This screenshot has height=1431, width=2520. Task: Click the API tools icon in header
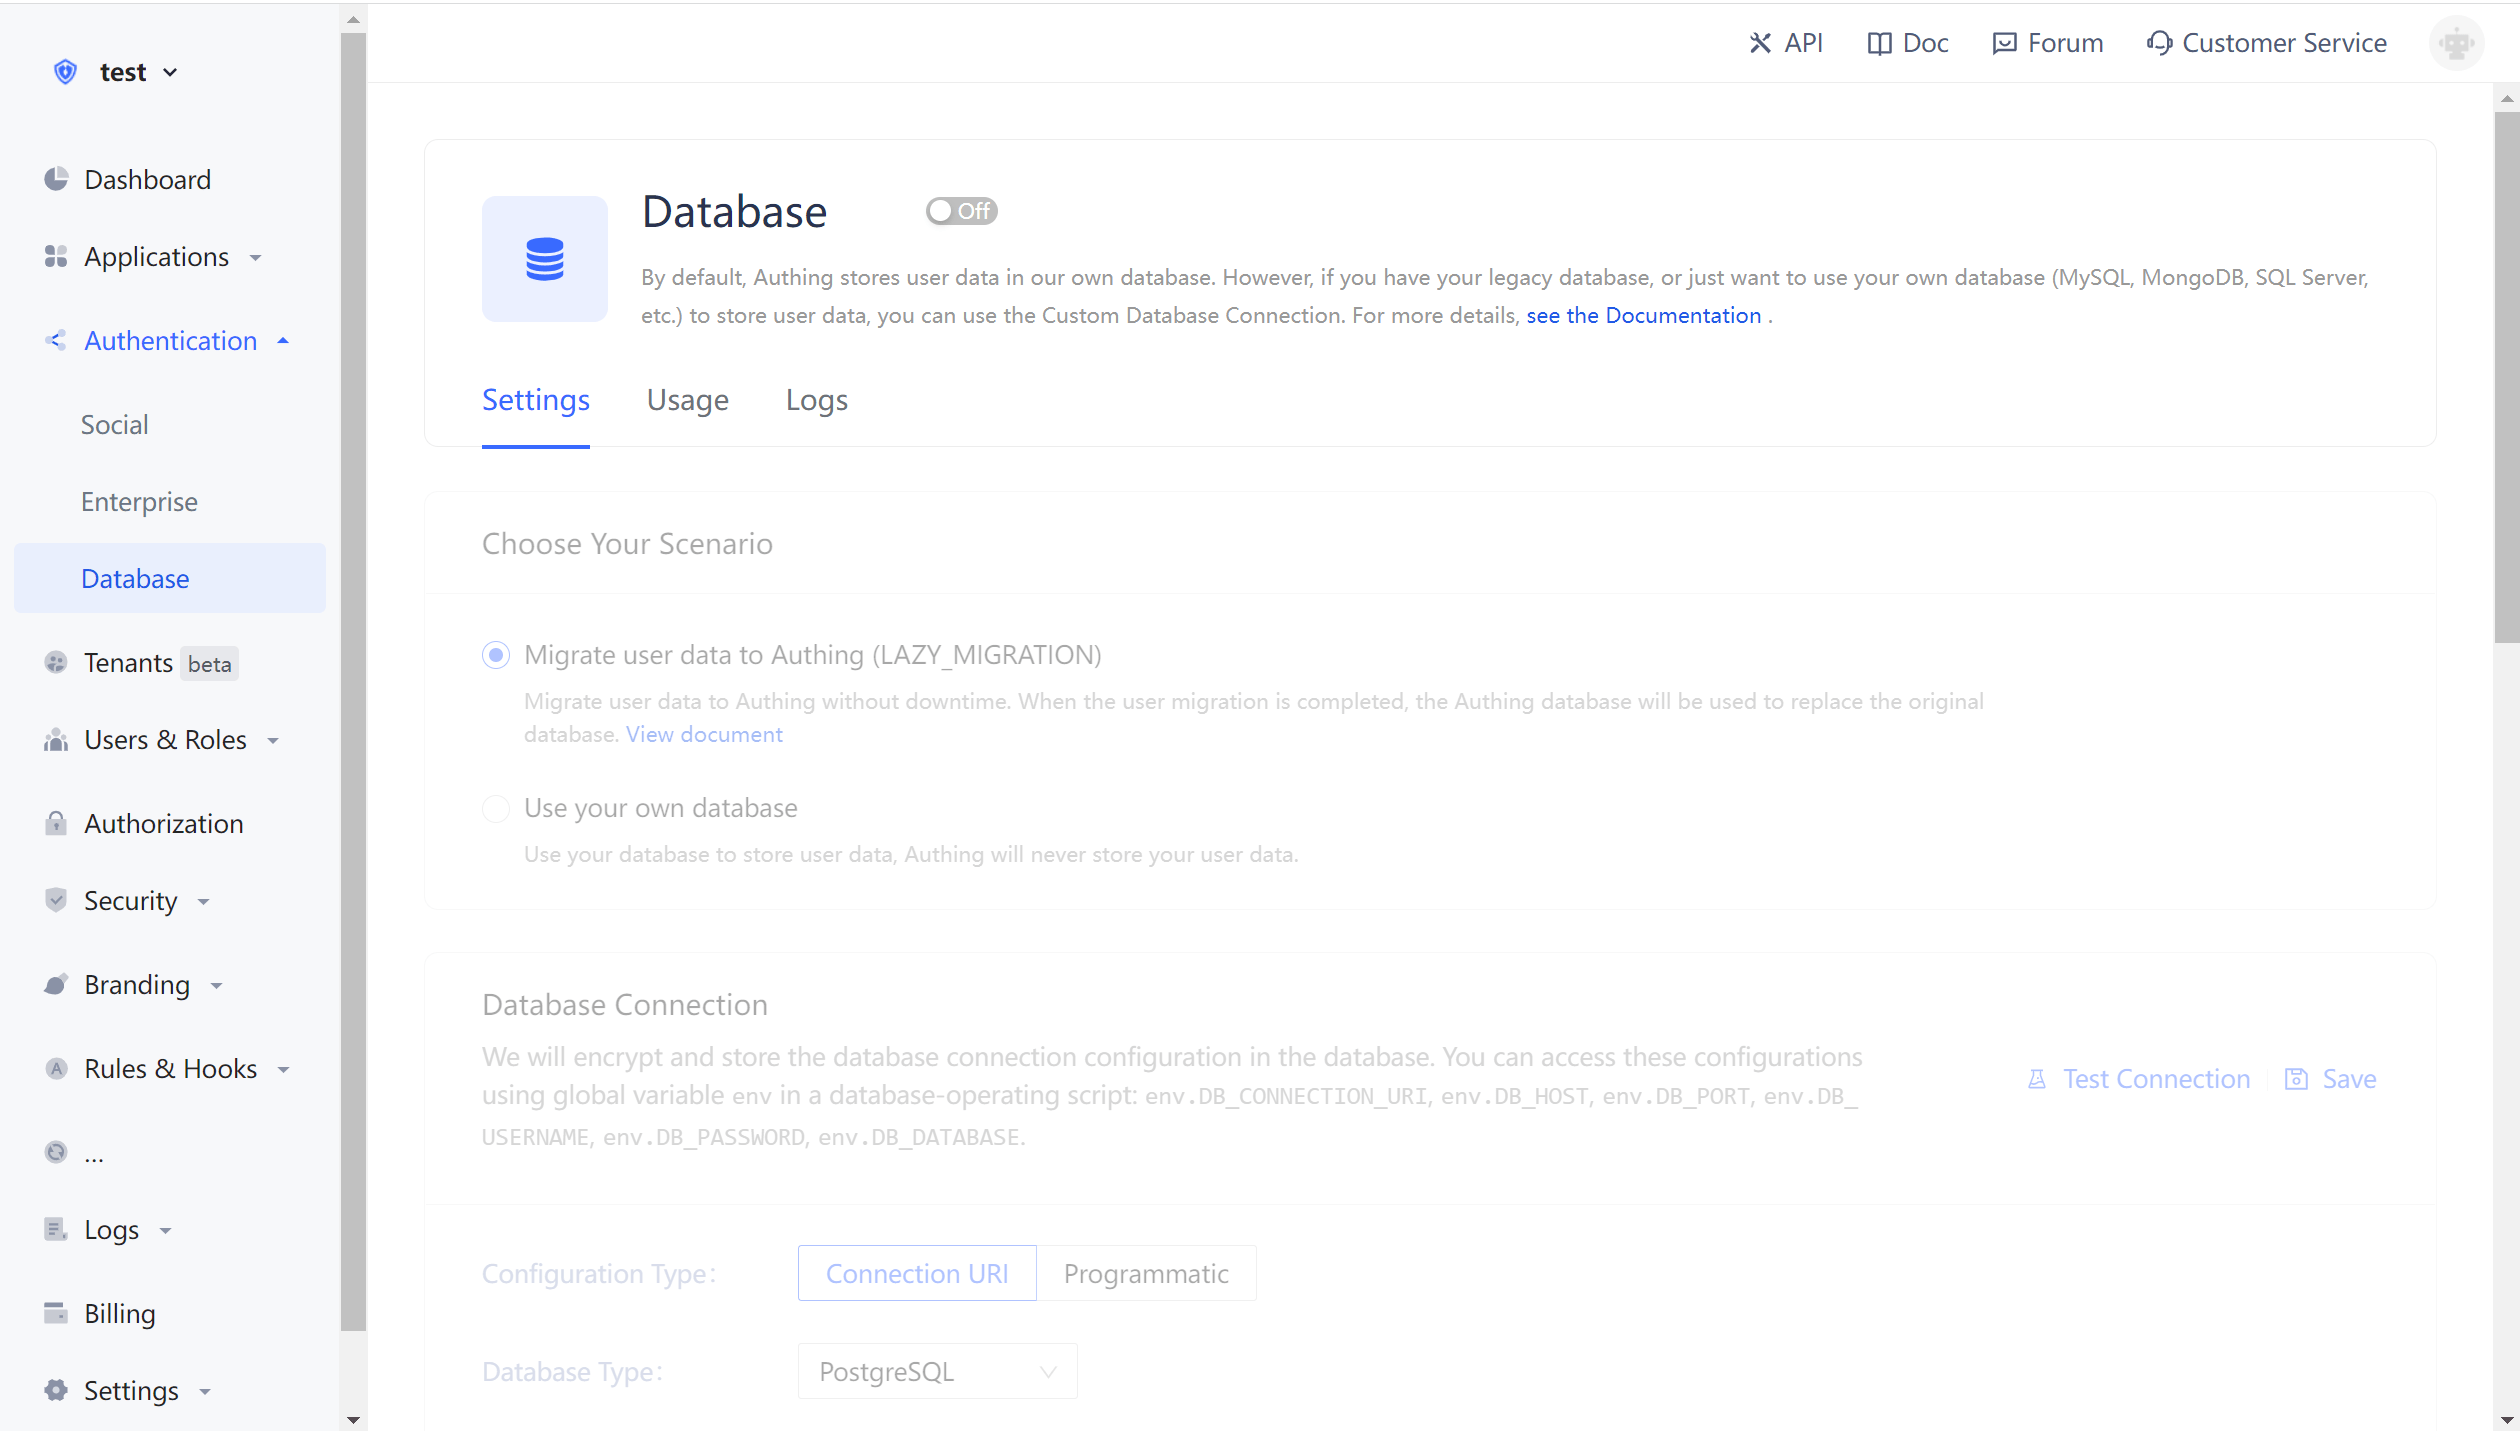click(x=1760, y=43)
